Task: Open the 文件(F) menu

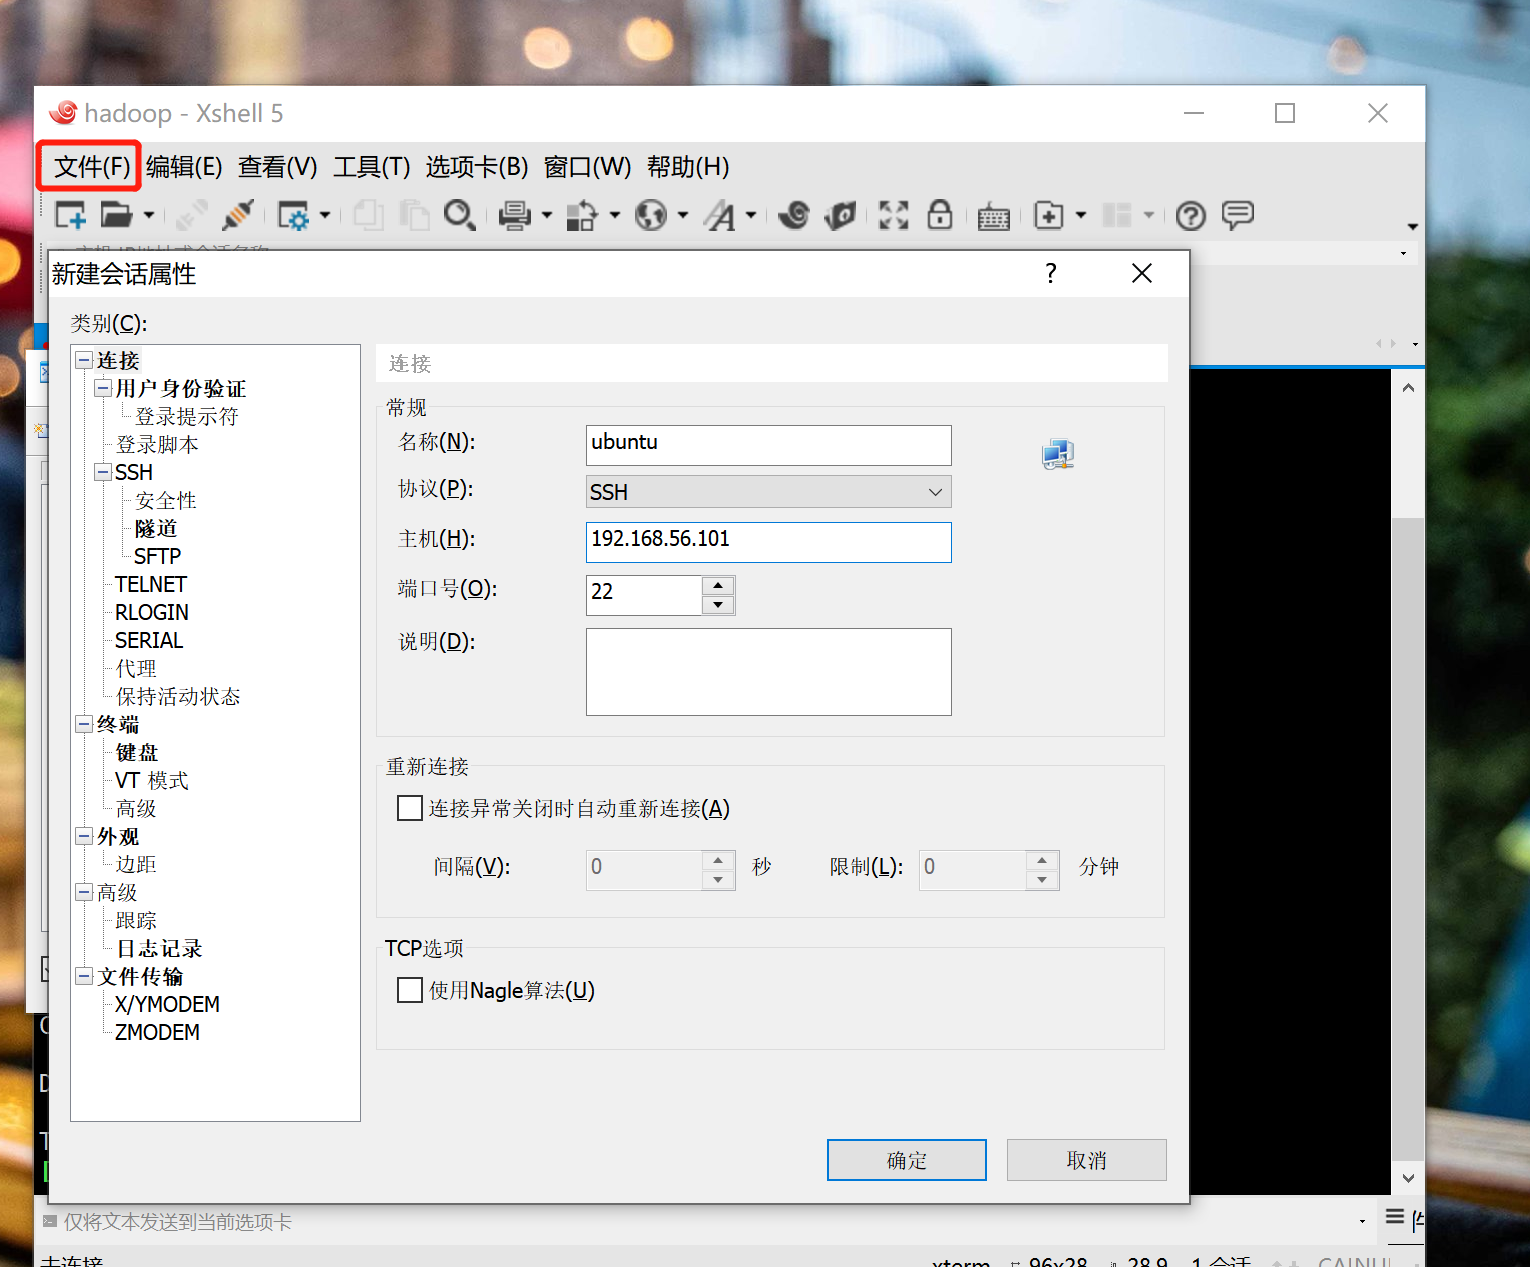Action: pos(92,167)
